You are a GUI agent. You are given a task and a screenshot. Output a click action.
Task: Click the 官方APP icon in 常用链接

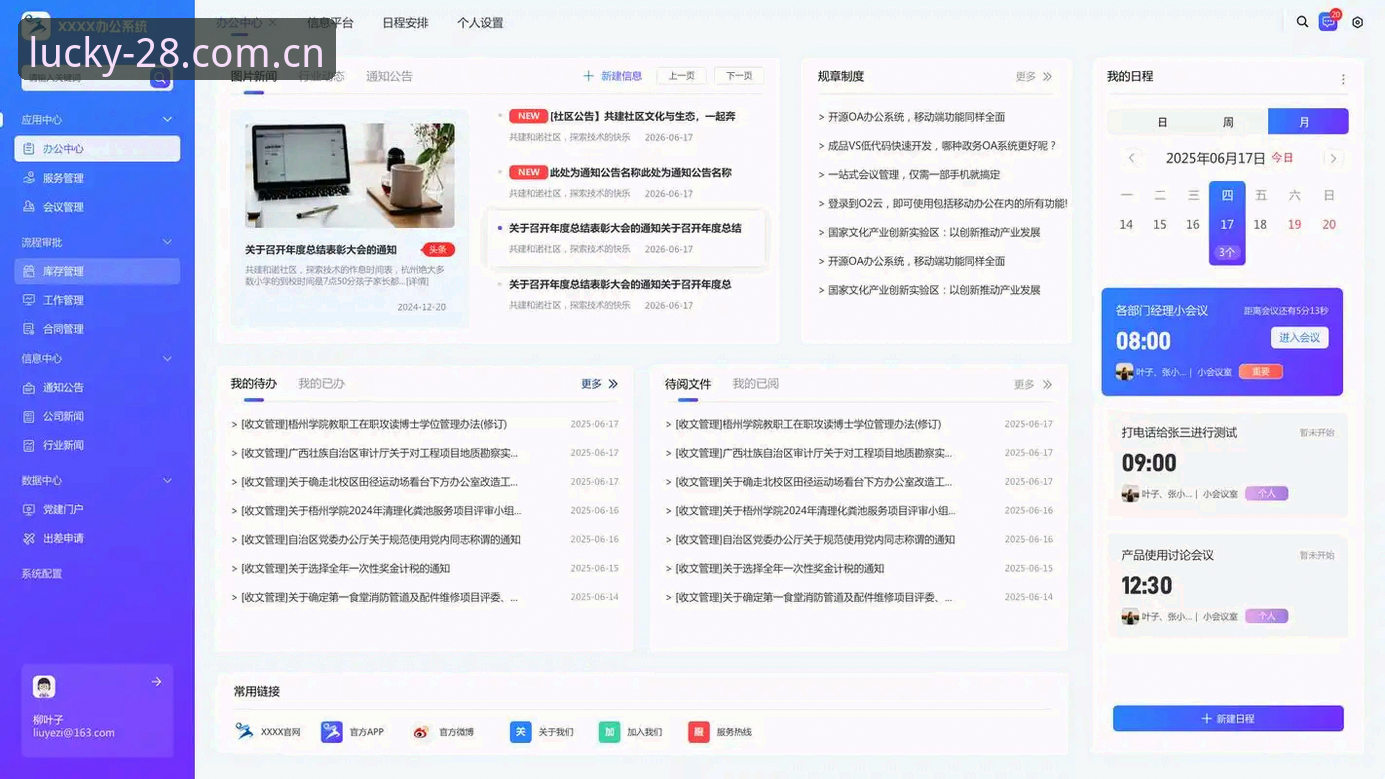331,732
